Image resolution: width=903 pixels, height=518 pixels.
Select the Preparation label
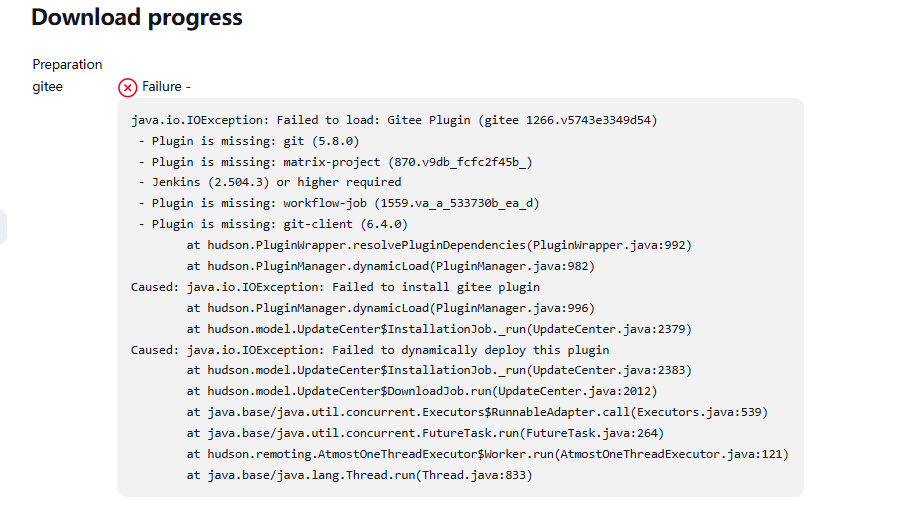pos(67,64)
